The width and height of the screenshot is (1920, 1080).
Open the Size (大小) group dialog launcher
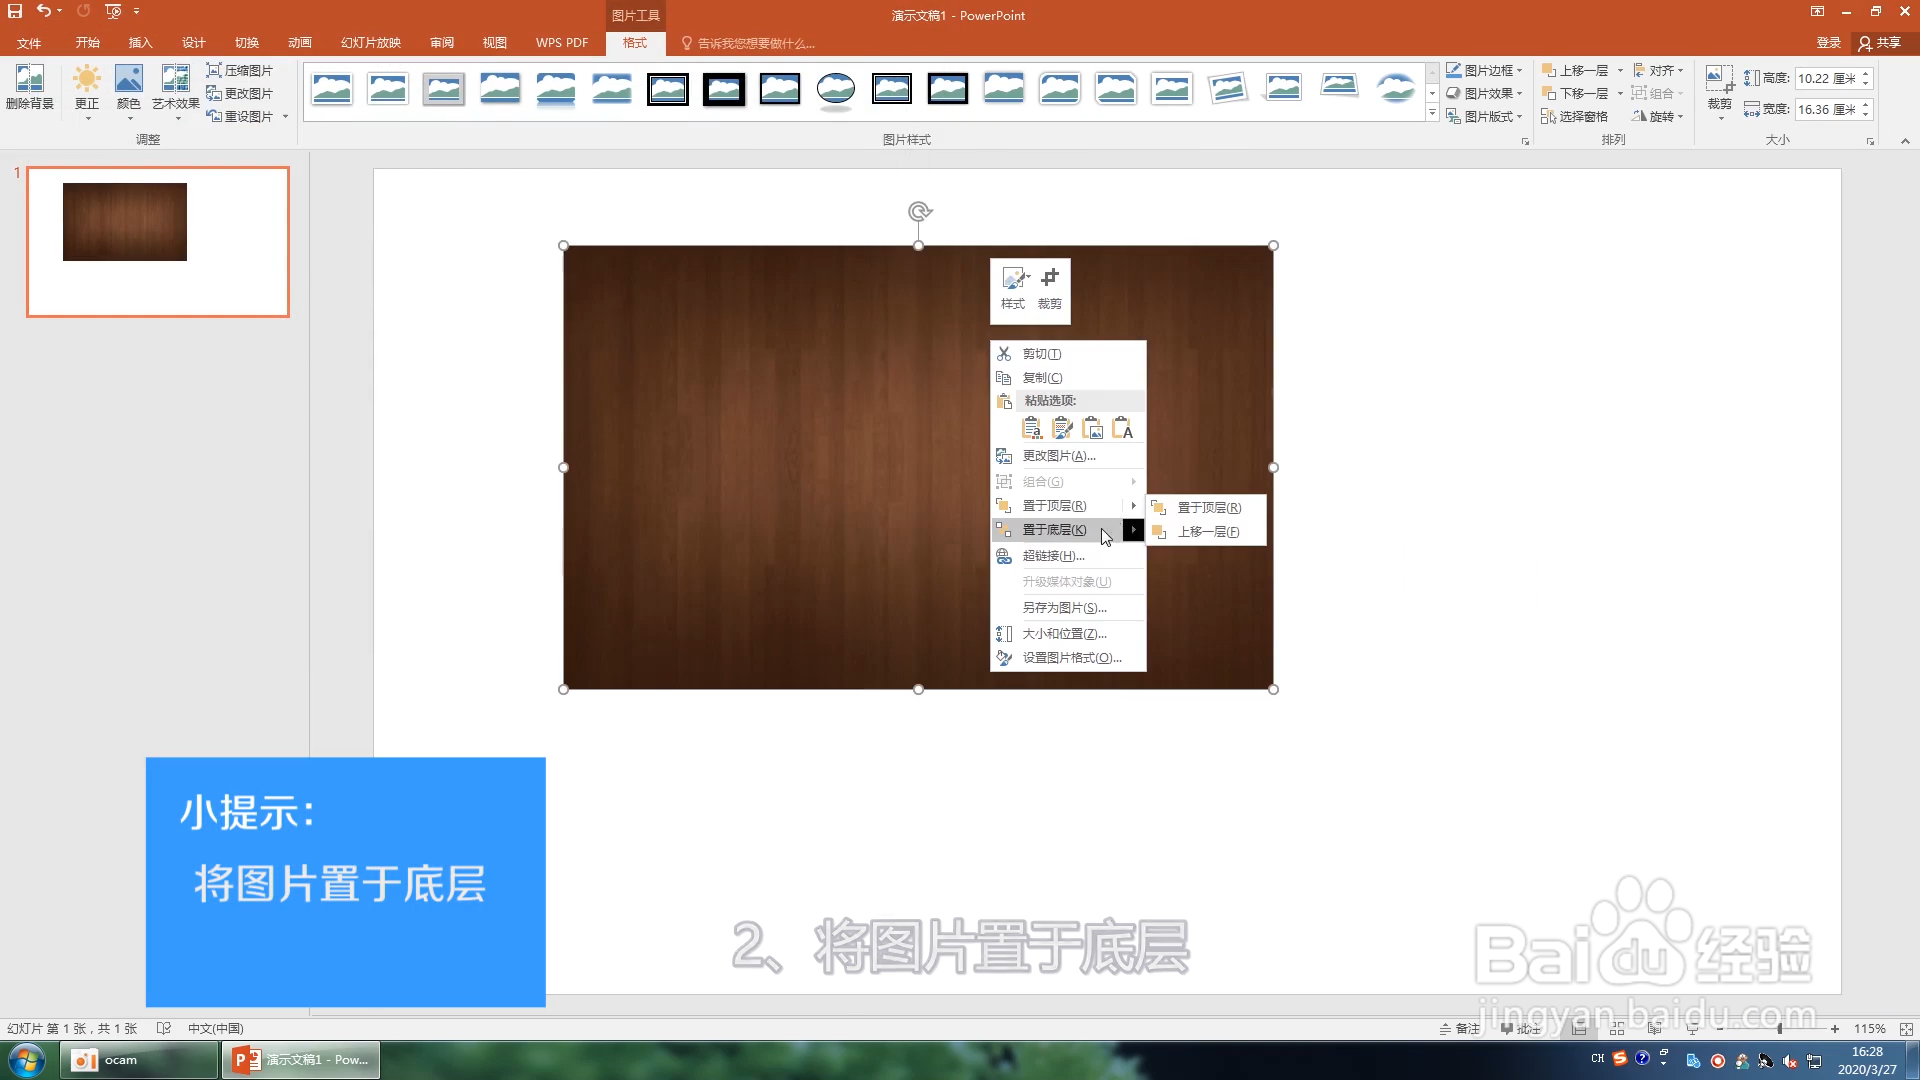click(x=1870, y=141)
